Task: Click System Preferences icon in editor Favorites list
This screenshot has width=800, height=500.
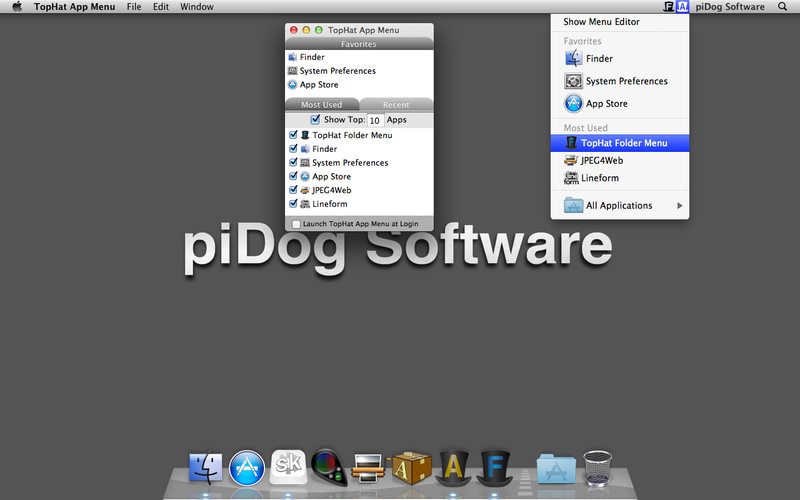Action: (292, 71)
